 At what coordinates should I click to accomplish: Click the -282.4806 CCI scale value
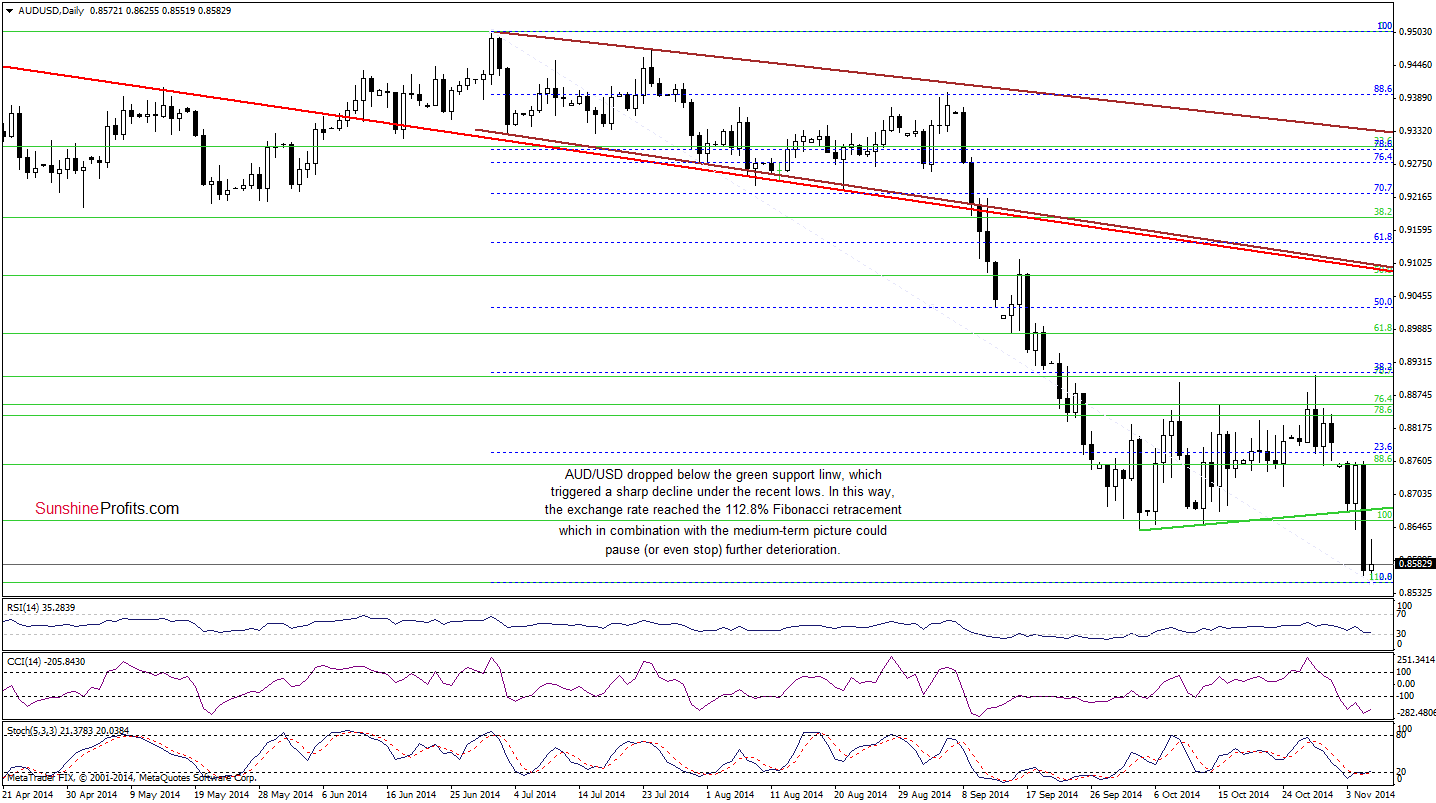1416,712
